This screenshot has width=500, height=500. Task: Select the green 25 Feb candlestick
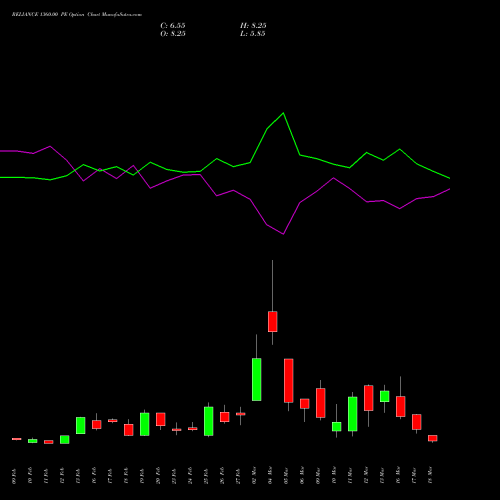click(209, 421)
